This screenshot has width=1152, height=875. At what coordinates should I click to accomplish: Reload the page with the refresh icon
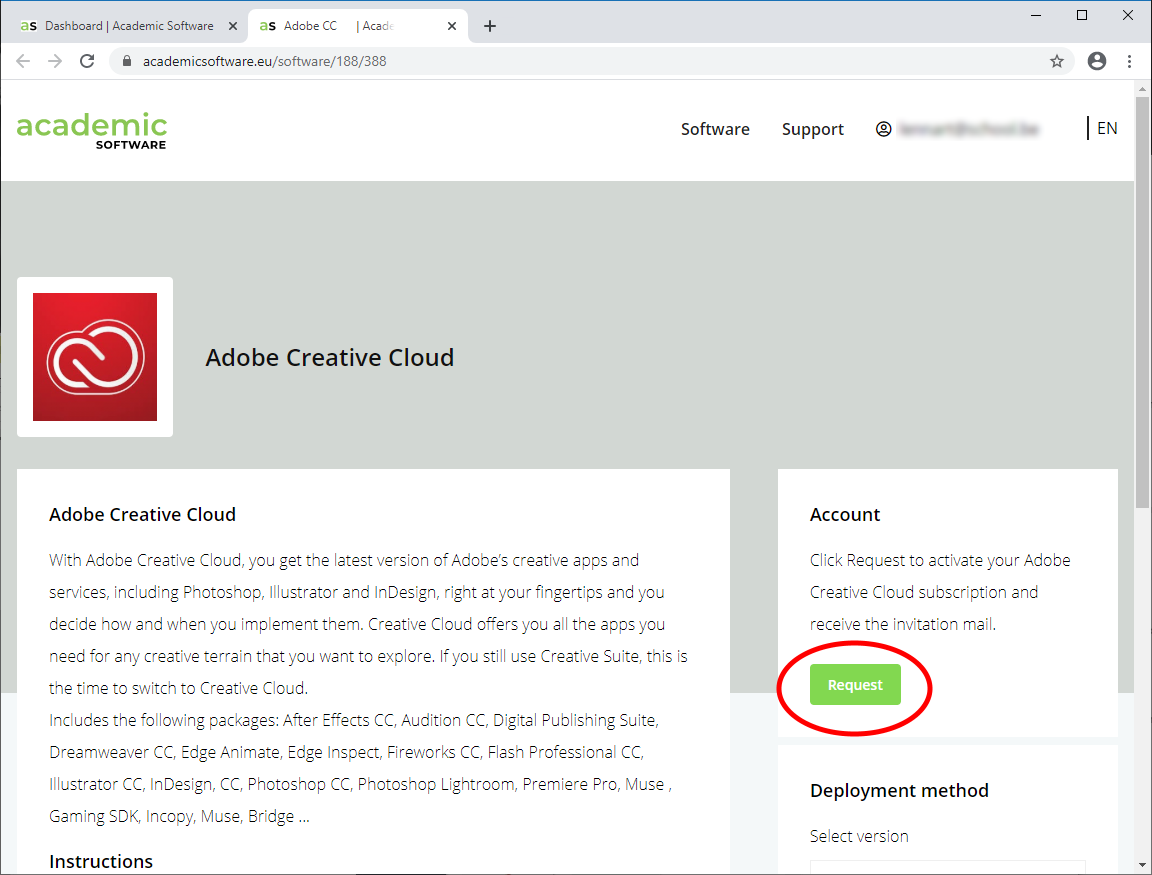(x=87, y=61)
